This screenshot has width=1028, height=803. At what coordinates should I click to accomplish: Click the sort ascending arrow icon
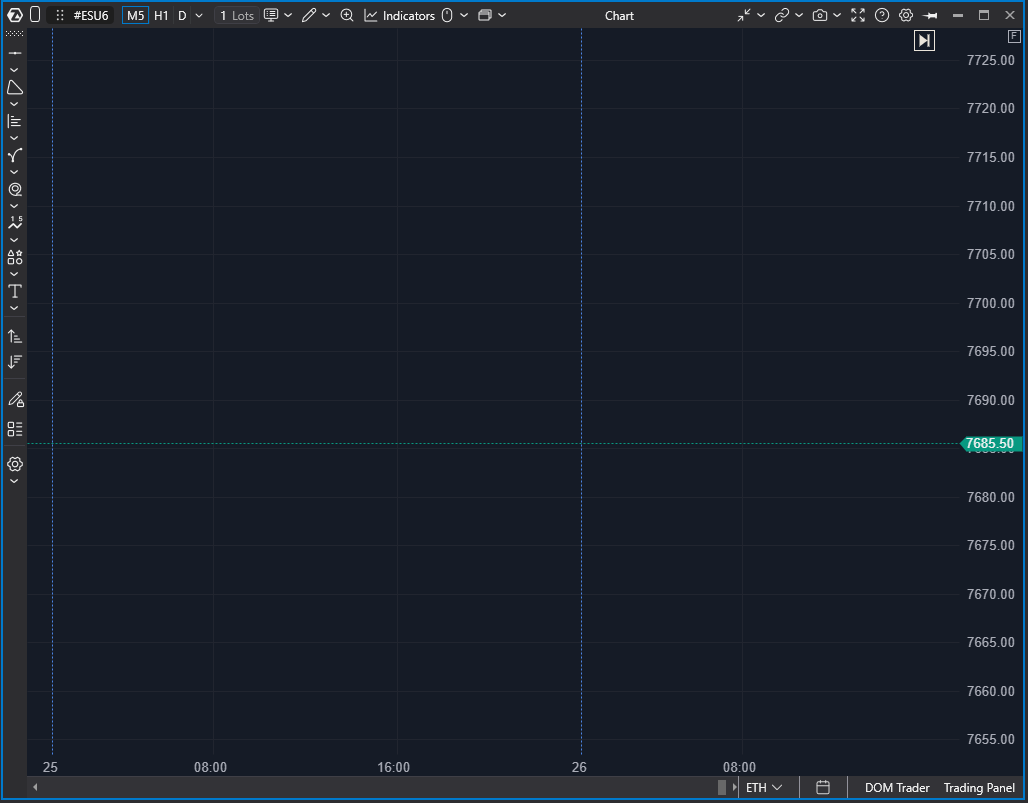click(x=14, y=336)
